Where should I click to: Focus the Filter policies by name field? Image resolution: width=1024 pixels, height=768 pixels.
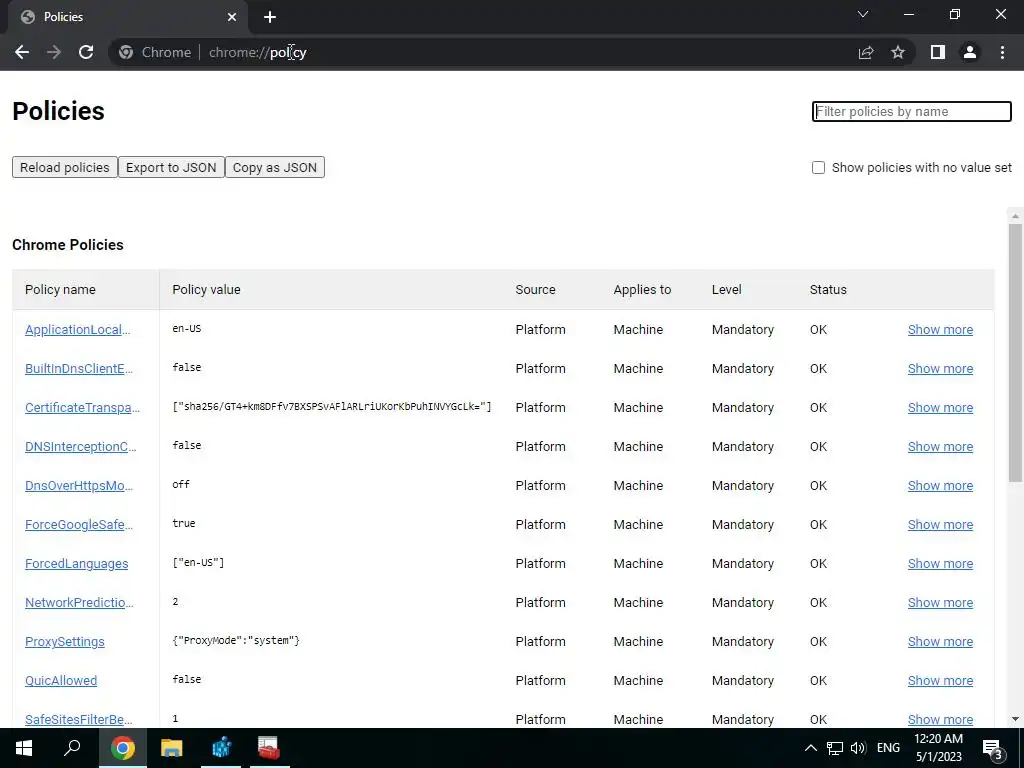(x=912, y=111)
